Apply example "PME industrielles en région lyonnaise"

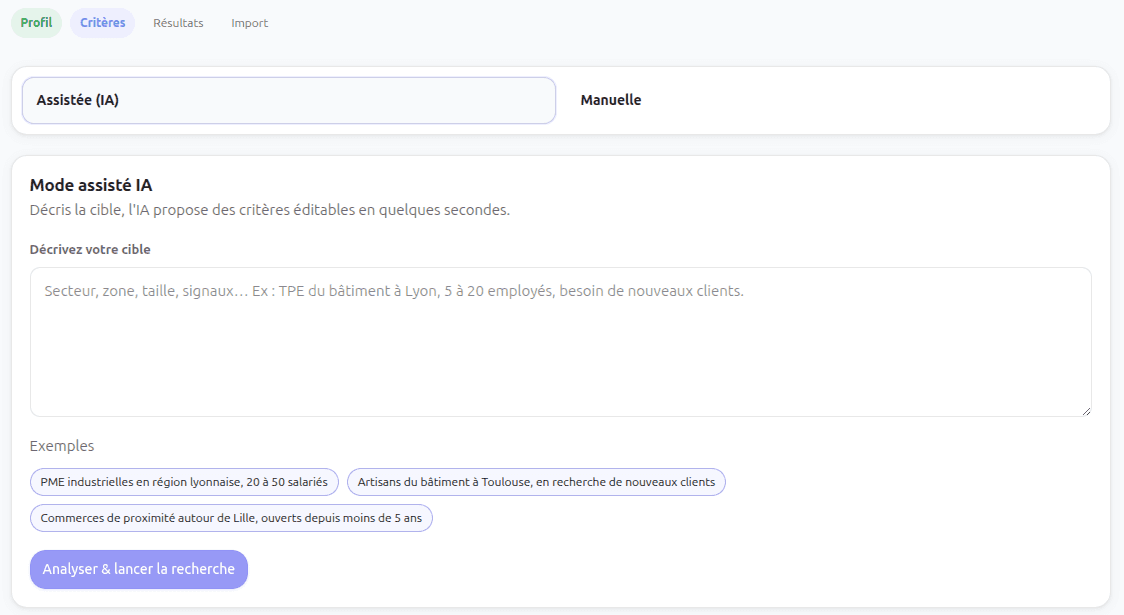click(184, 481)
